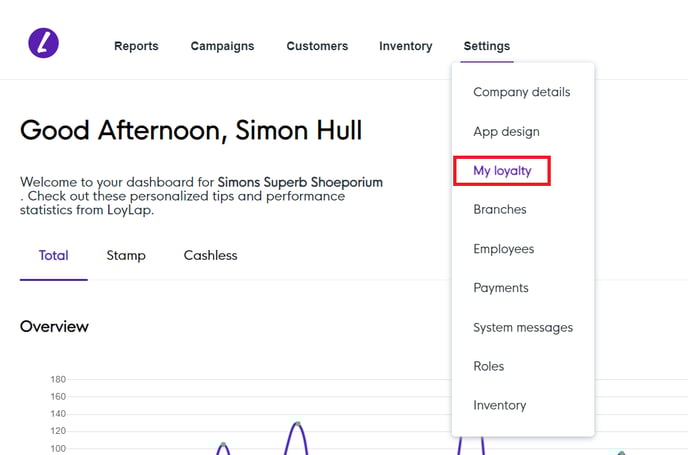The image size is (688, 455).
Task: Switch to the Cashless tab
Action: point(210,256)
